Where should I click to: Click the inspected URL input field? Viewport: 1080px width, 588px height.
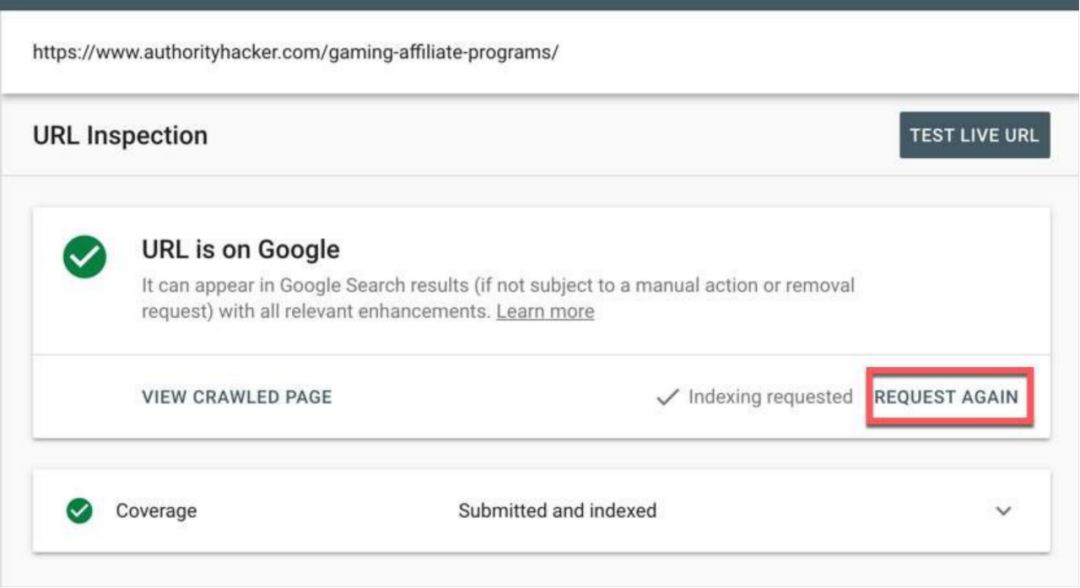pyautogui.click(x=540, y=52)
